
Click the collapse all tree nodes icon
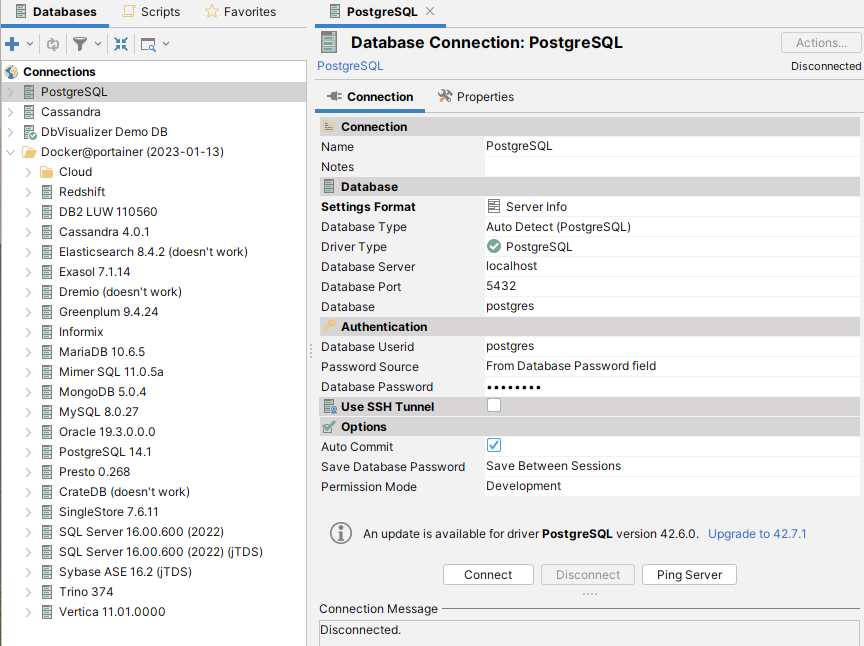pos(121,44)
